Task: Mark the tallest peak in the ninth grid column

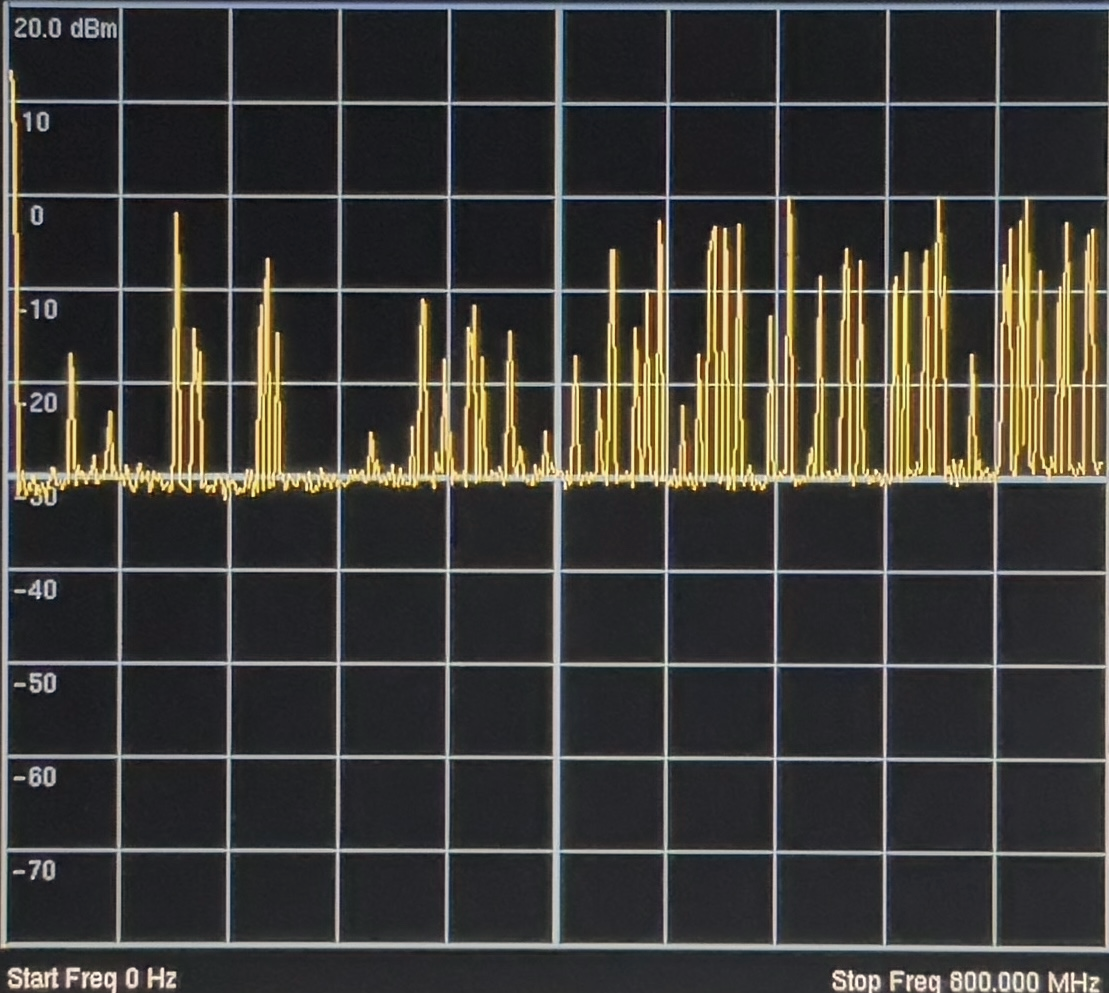Action: click(x=939, y=202)
